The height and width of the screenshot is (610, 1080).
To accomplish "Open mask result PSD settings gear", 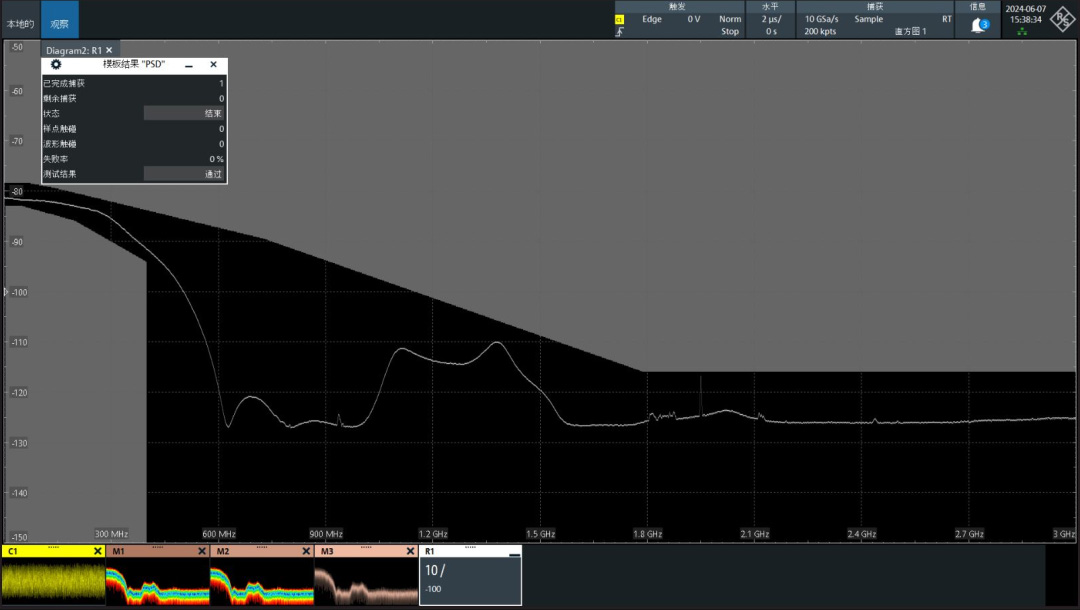I will pyautogui.click(x=56, y=64).
